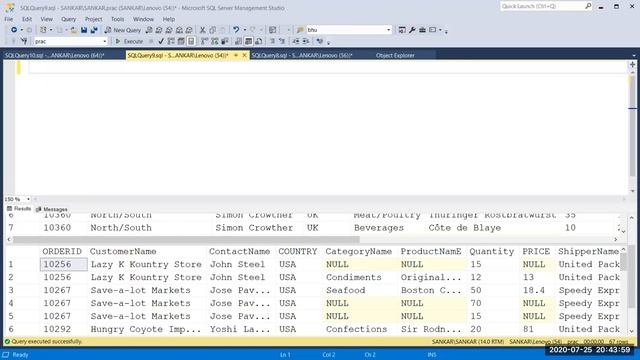Open the Properties wrench icon
This screenshot has width=640, height=360.
click(412, 30)
